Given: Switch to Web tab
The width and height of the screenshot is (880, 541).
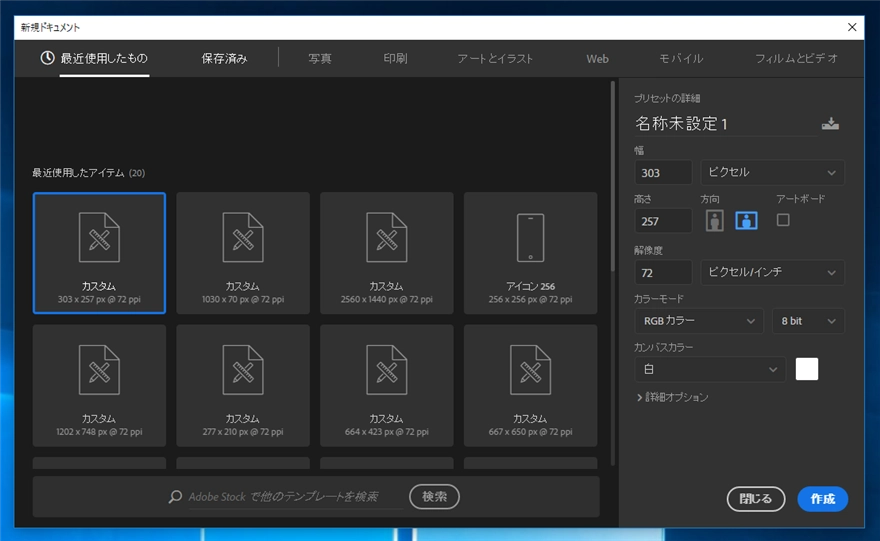Looking at the screenshot, I should tap(597, 58).
